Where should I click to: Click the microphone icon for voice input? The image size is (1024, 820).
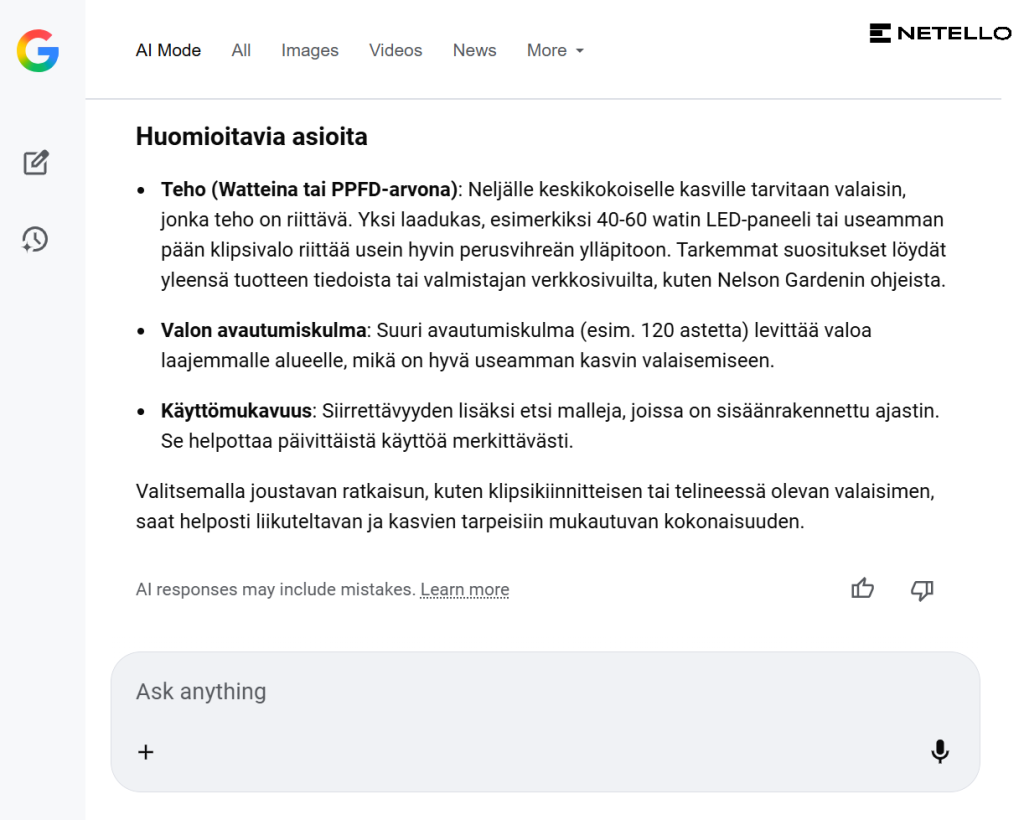[x=939, y=751]
